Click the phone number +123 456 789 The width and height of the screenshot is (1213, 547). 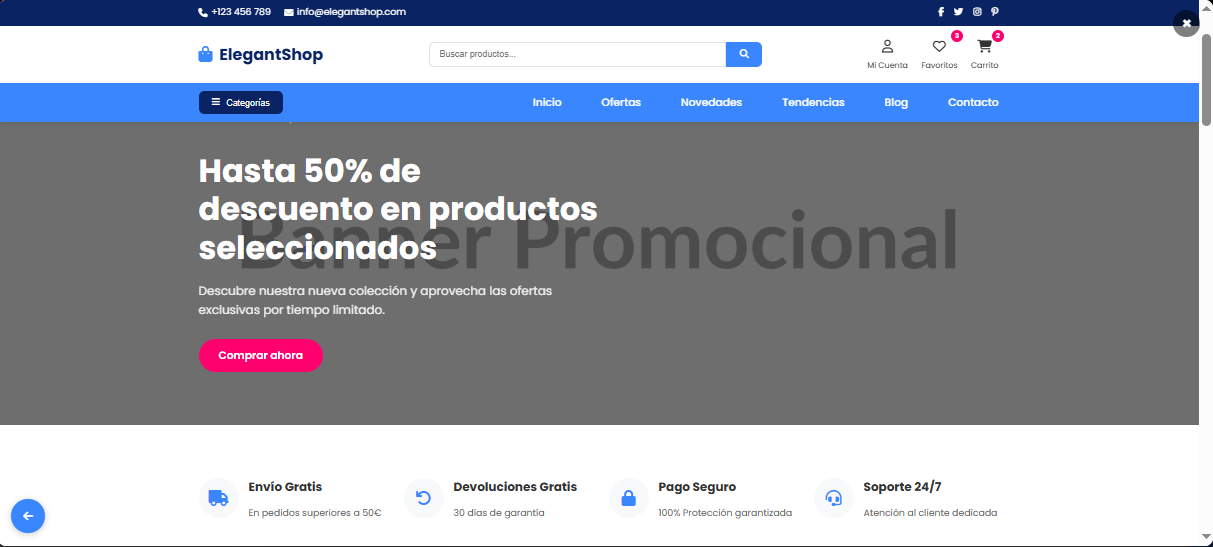(x=241, y=12)
